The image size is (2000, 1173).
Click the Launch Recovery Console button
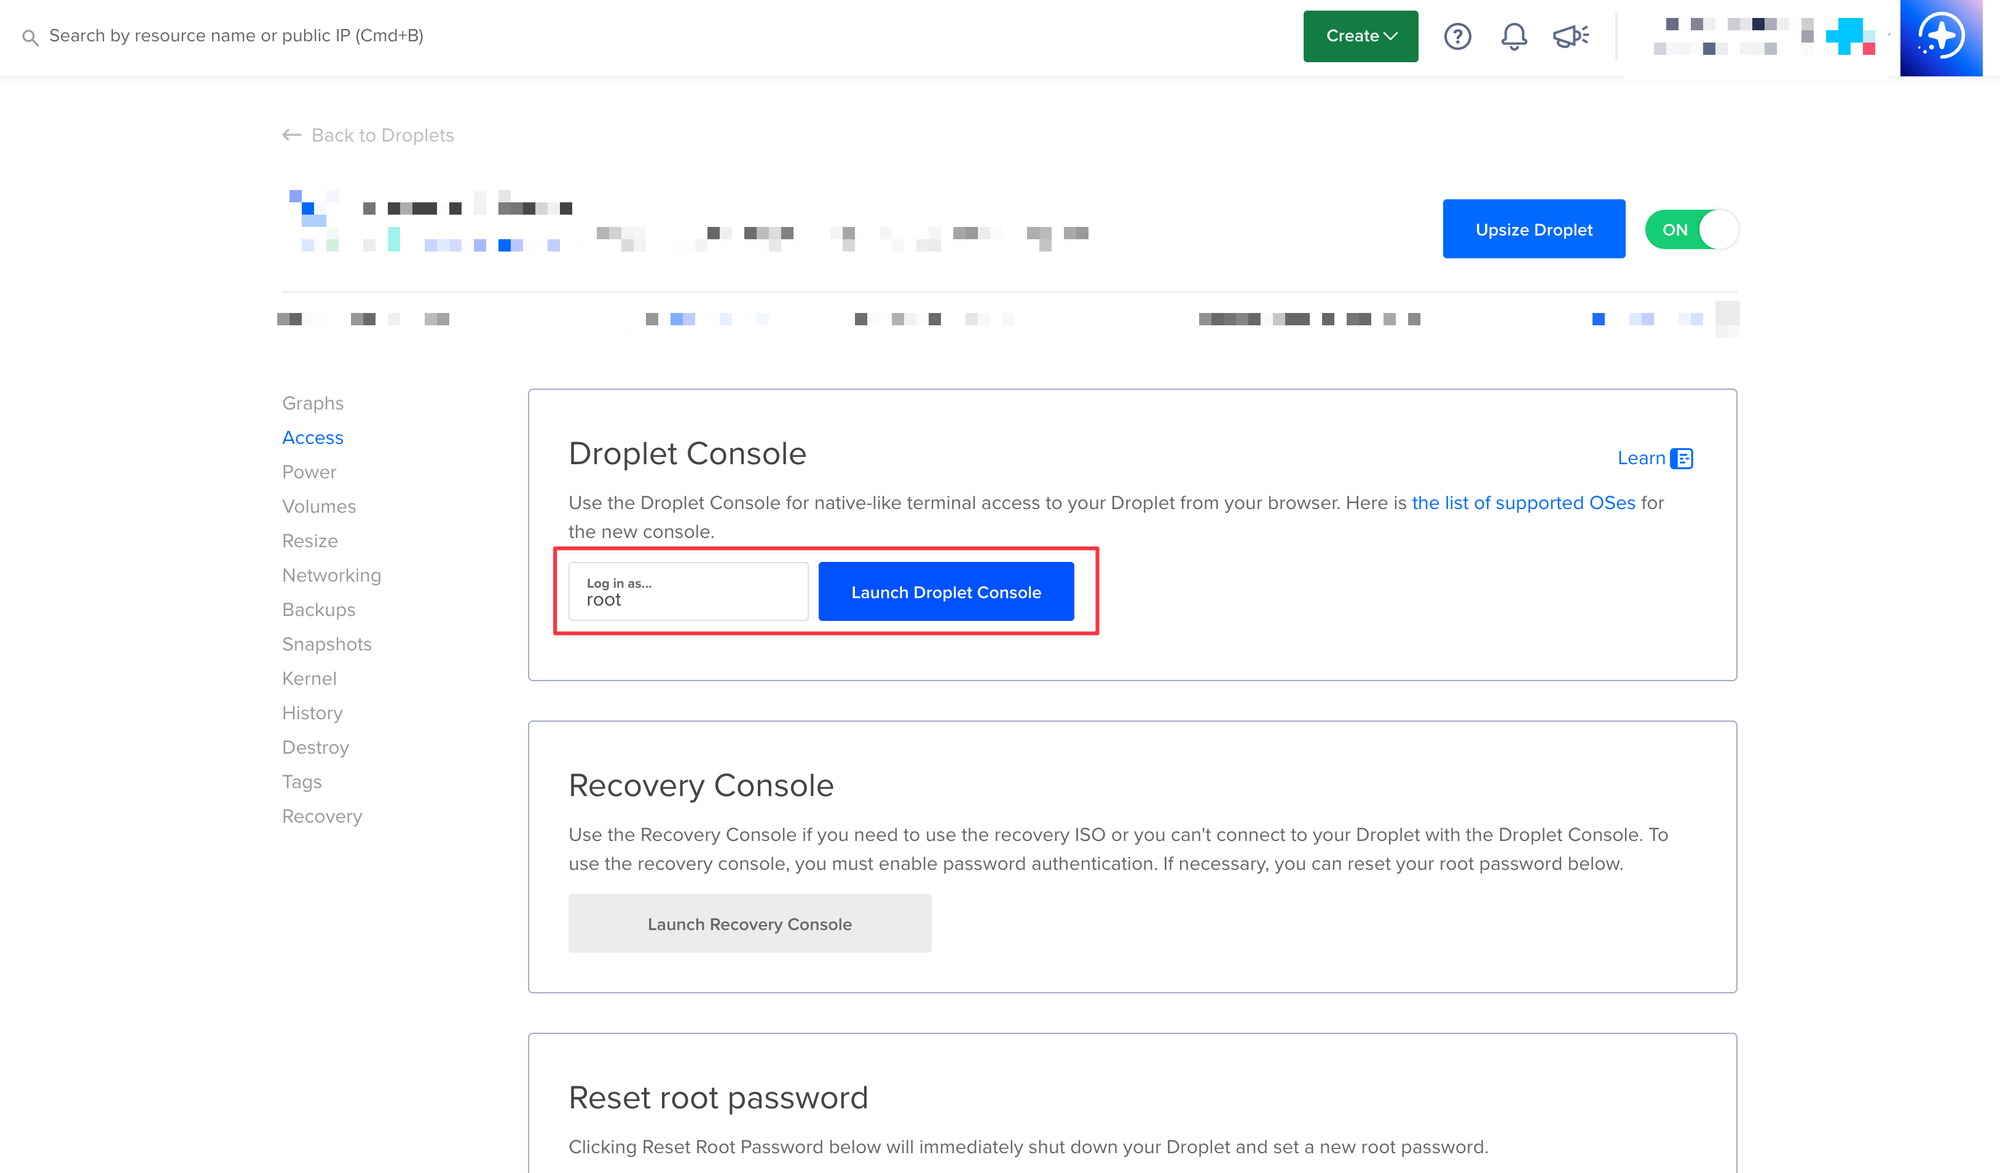[749, 924]
